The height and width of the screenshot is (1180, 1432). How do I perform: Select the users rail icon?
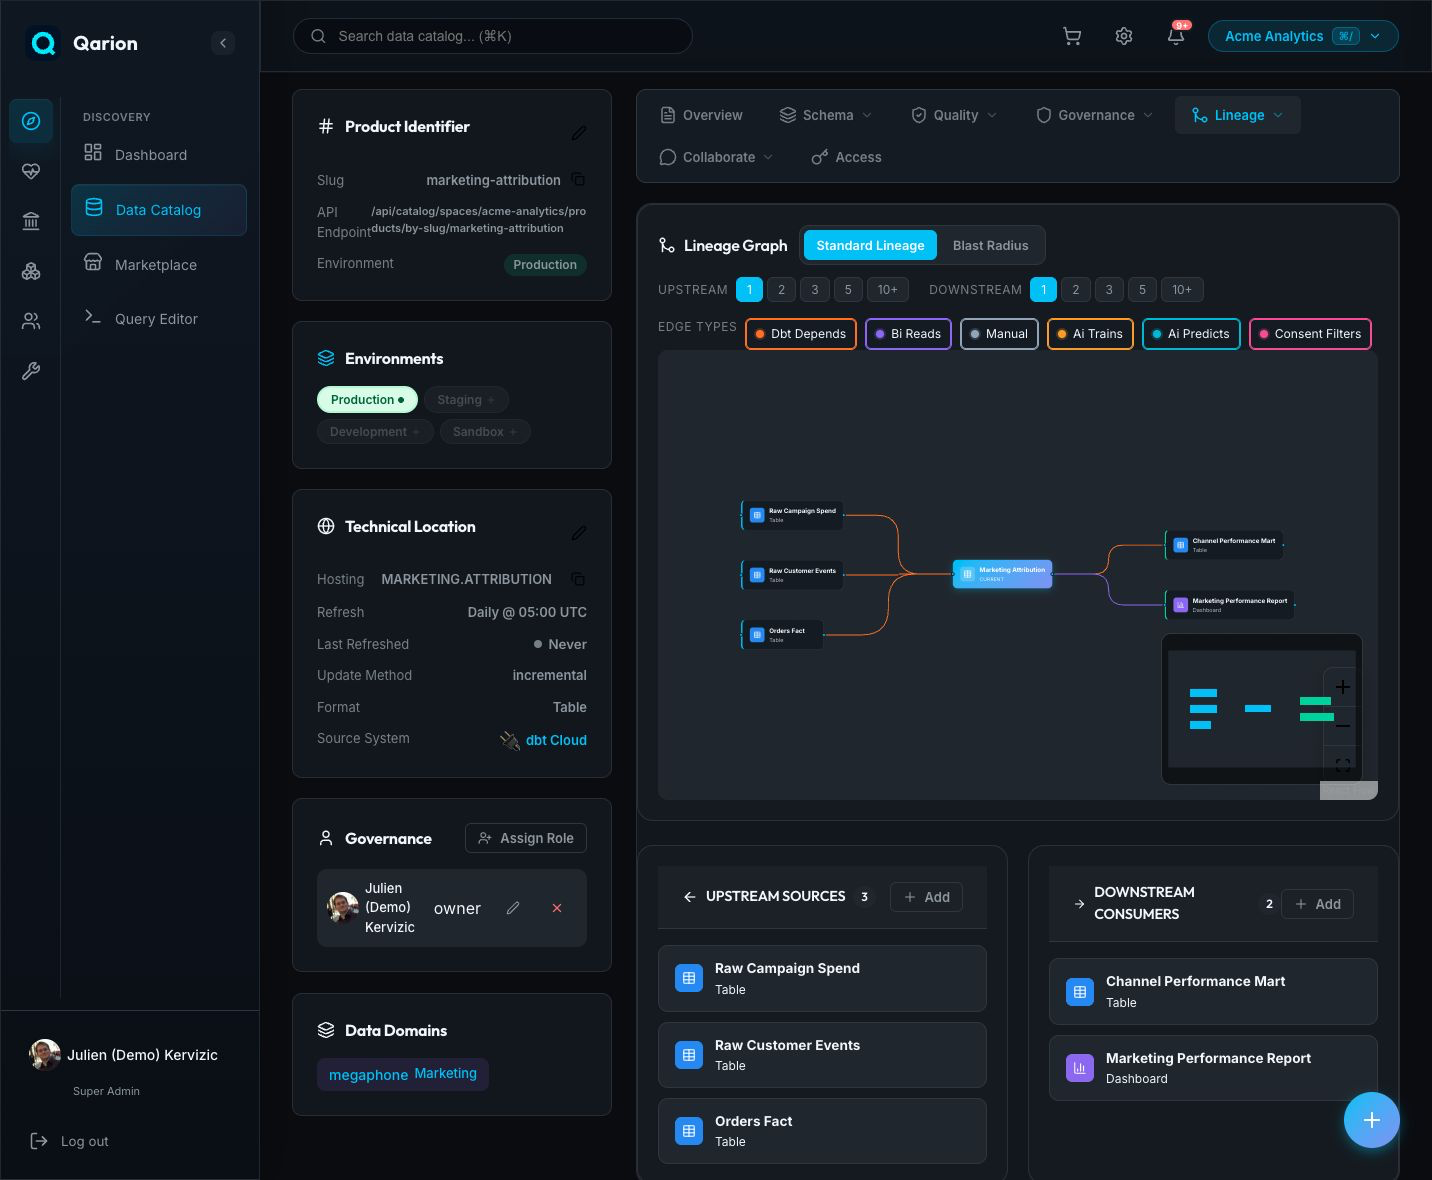click(x=31, y=321)
